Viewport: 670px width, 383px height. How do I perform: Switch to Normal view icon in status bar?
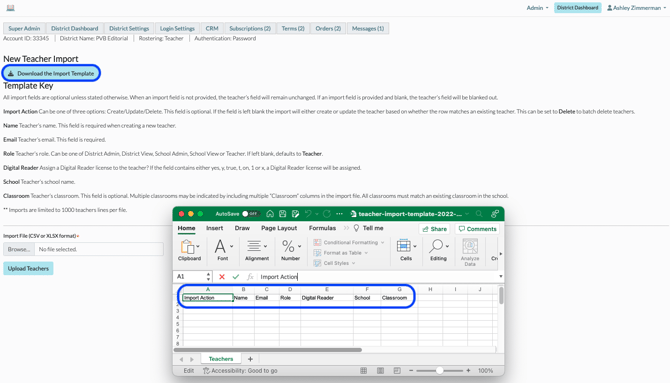pos(364,371)
